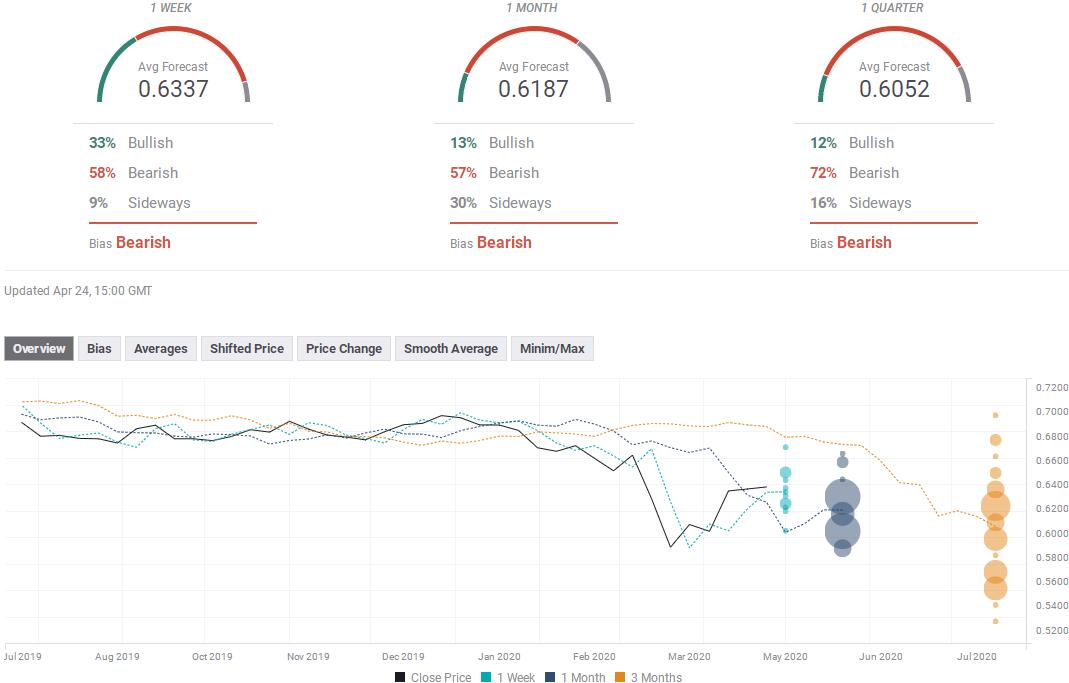Show the Shifted Price view
Image resolution: width=1069 pixels, height=683 pixels.
point(247,348)
